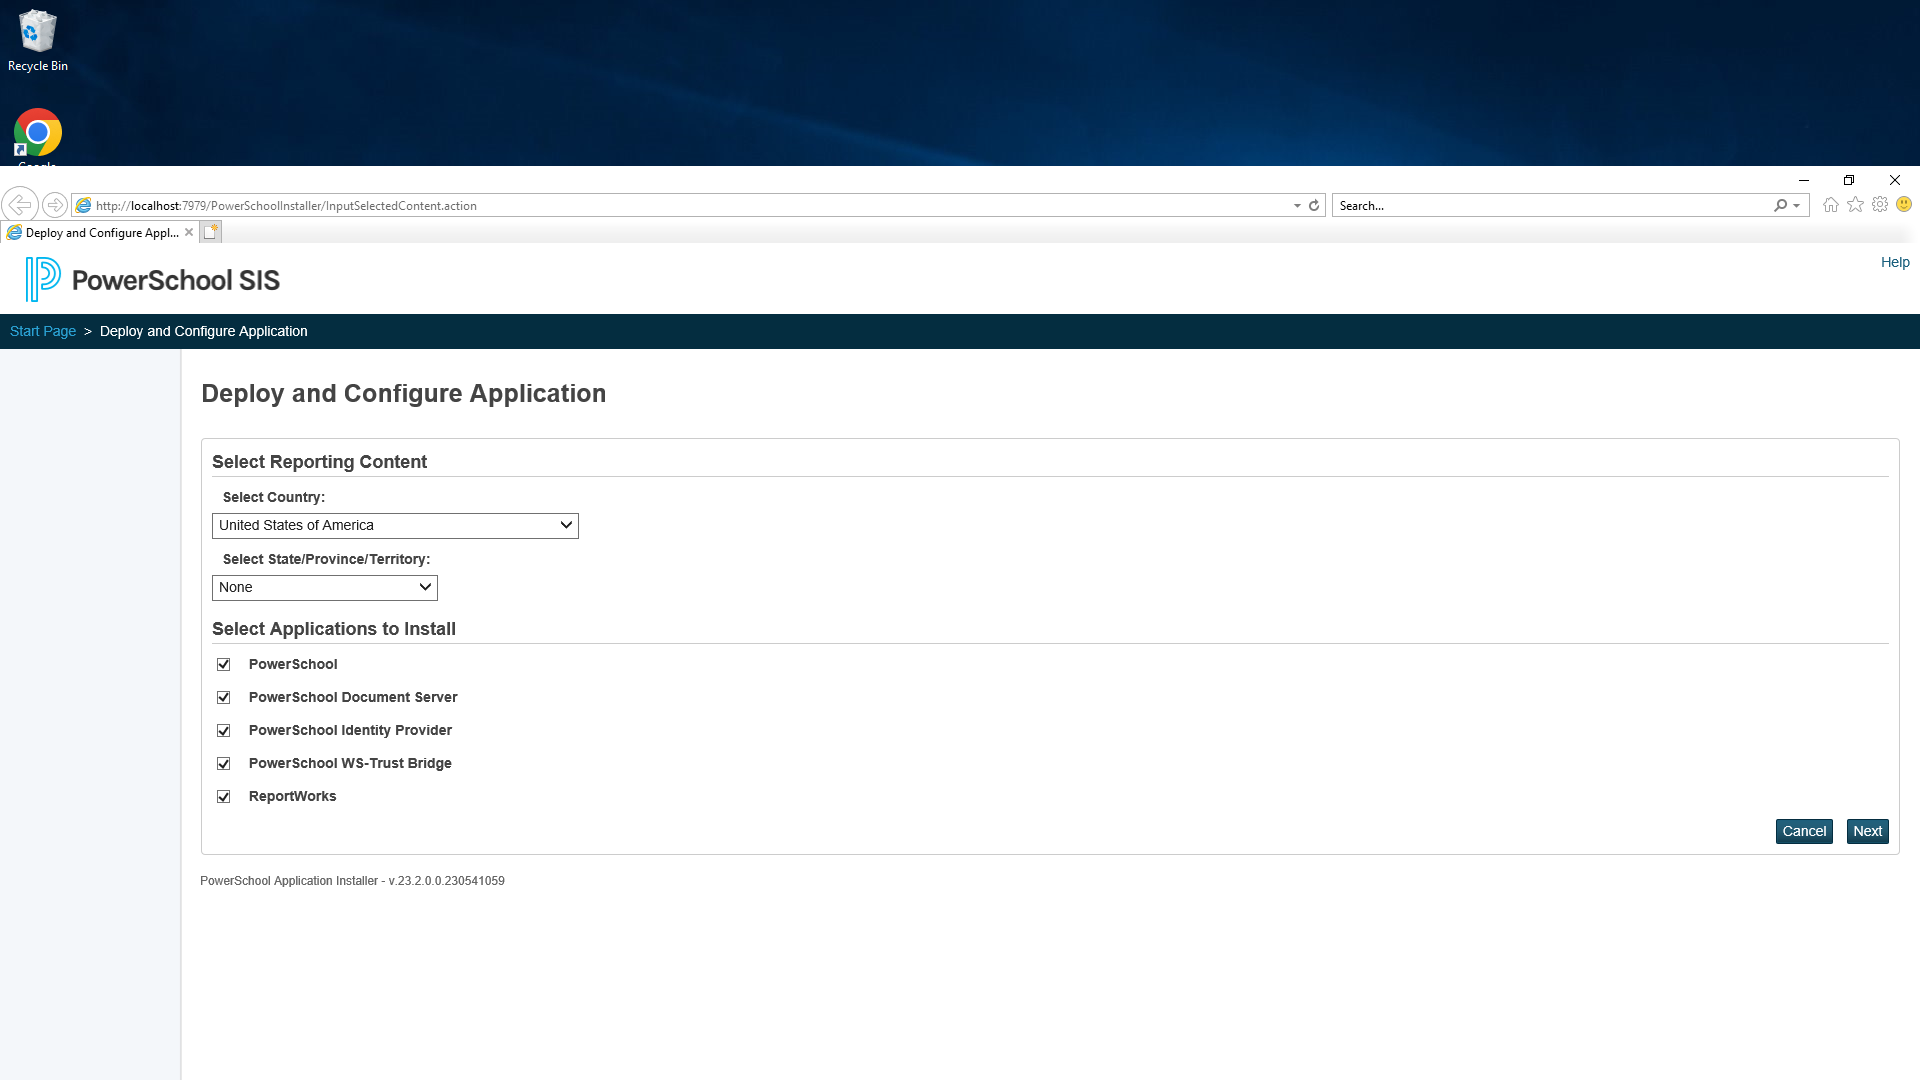Image resolution: width=1920 pixels, height=1080 pixels.
Task: Click the PowerSchool SIS logo
Action: pyautogui.click(x=152, y=280)
